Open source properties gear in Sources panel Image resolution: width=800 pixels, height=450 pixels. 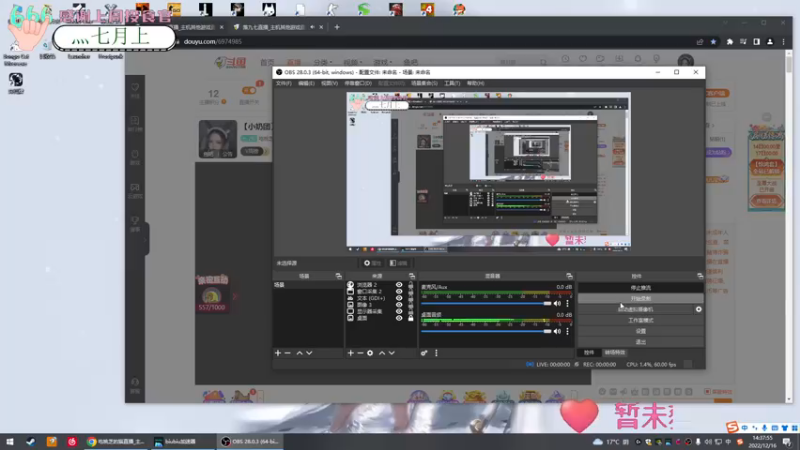coord(370,353)
